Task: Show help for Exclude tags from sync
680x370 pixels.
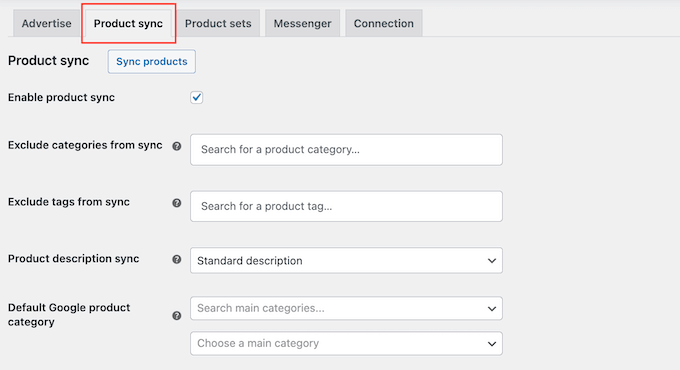Action: (177, 203)
